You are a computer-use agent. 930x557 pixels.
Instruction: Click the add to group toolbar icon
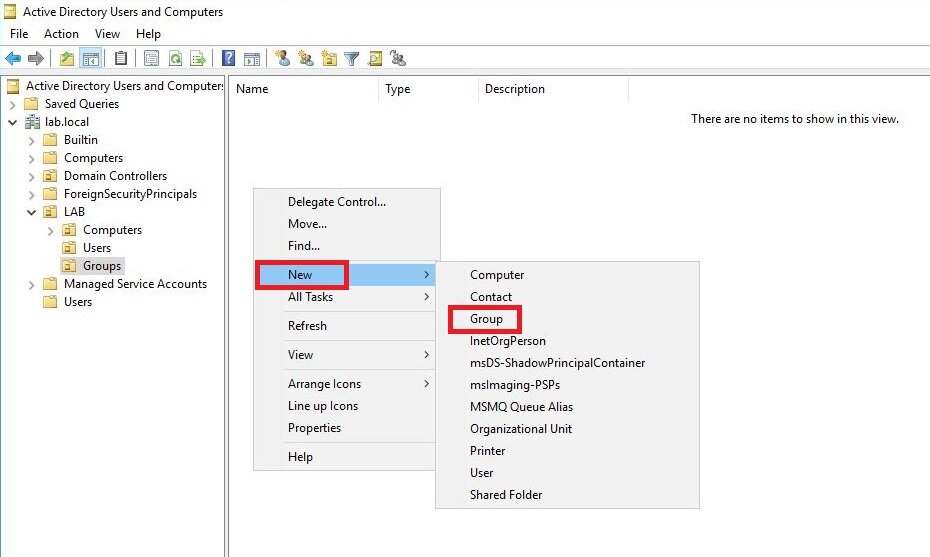coord(398,58)
